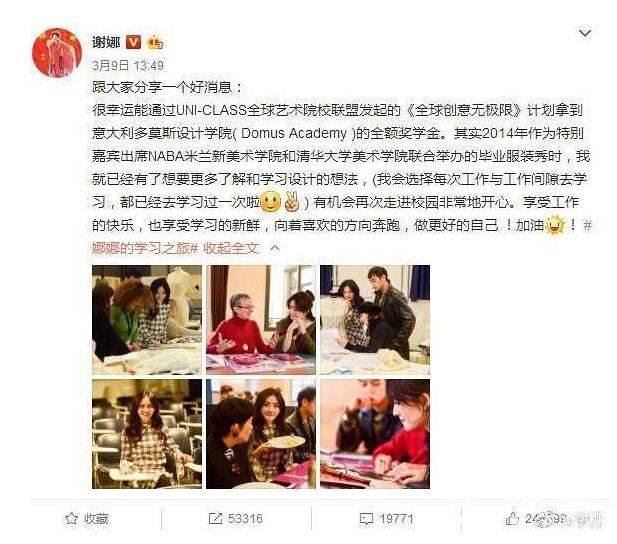Viewport: 617px width, 544px height.
Task: Click the comment bubble icon
Action: 366,519
